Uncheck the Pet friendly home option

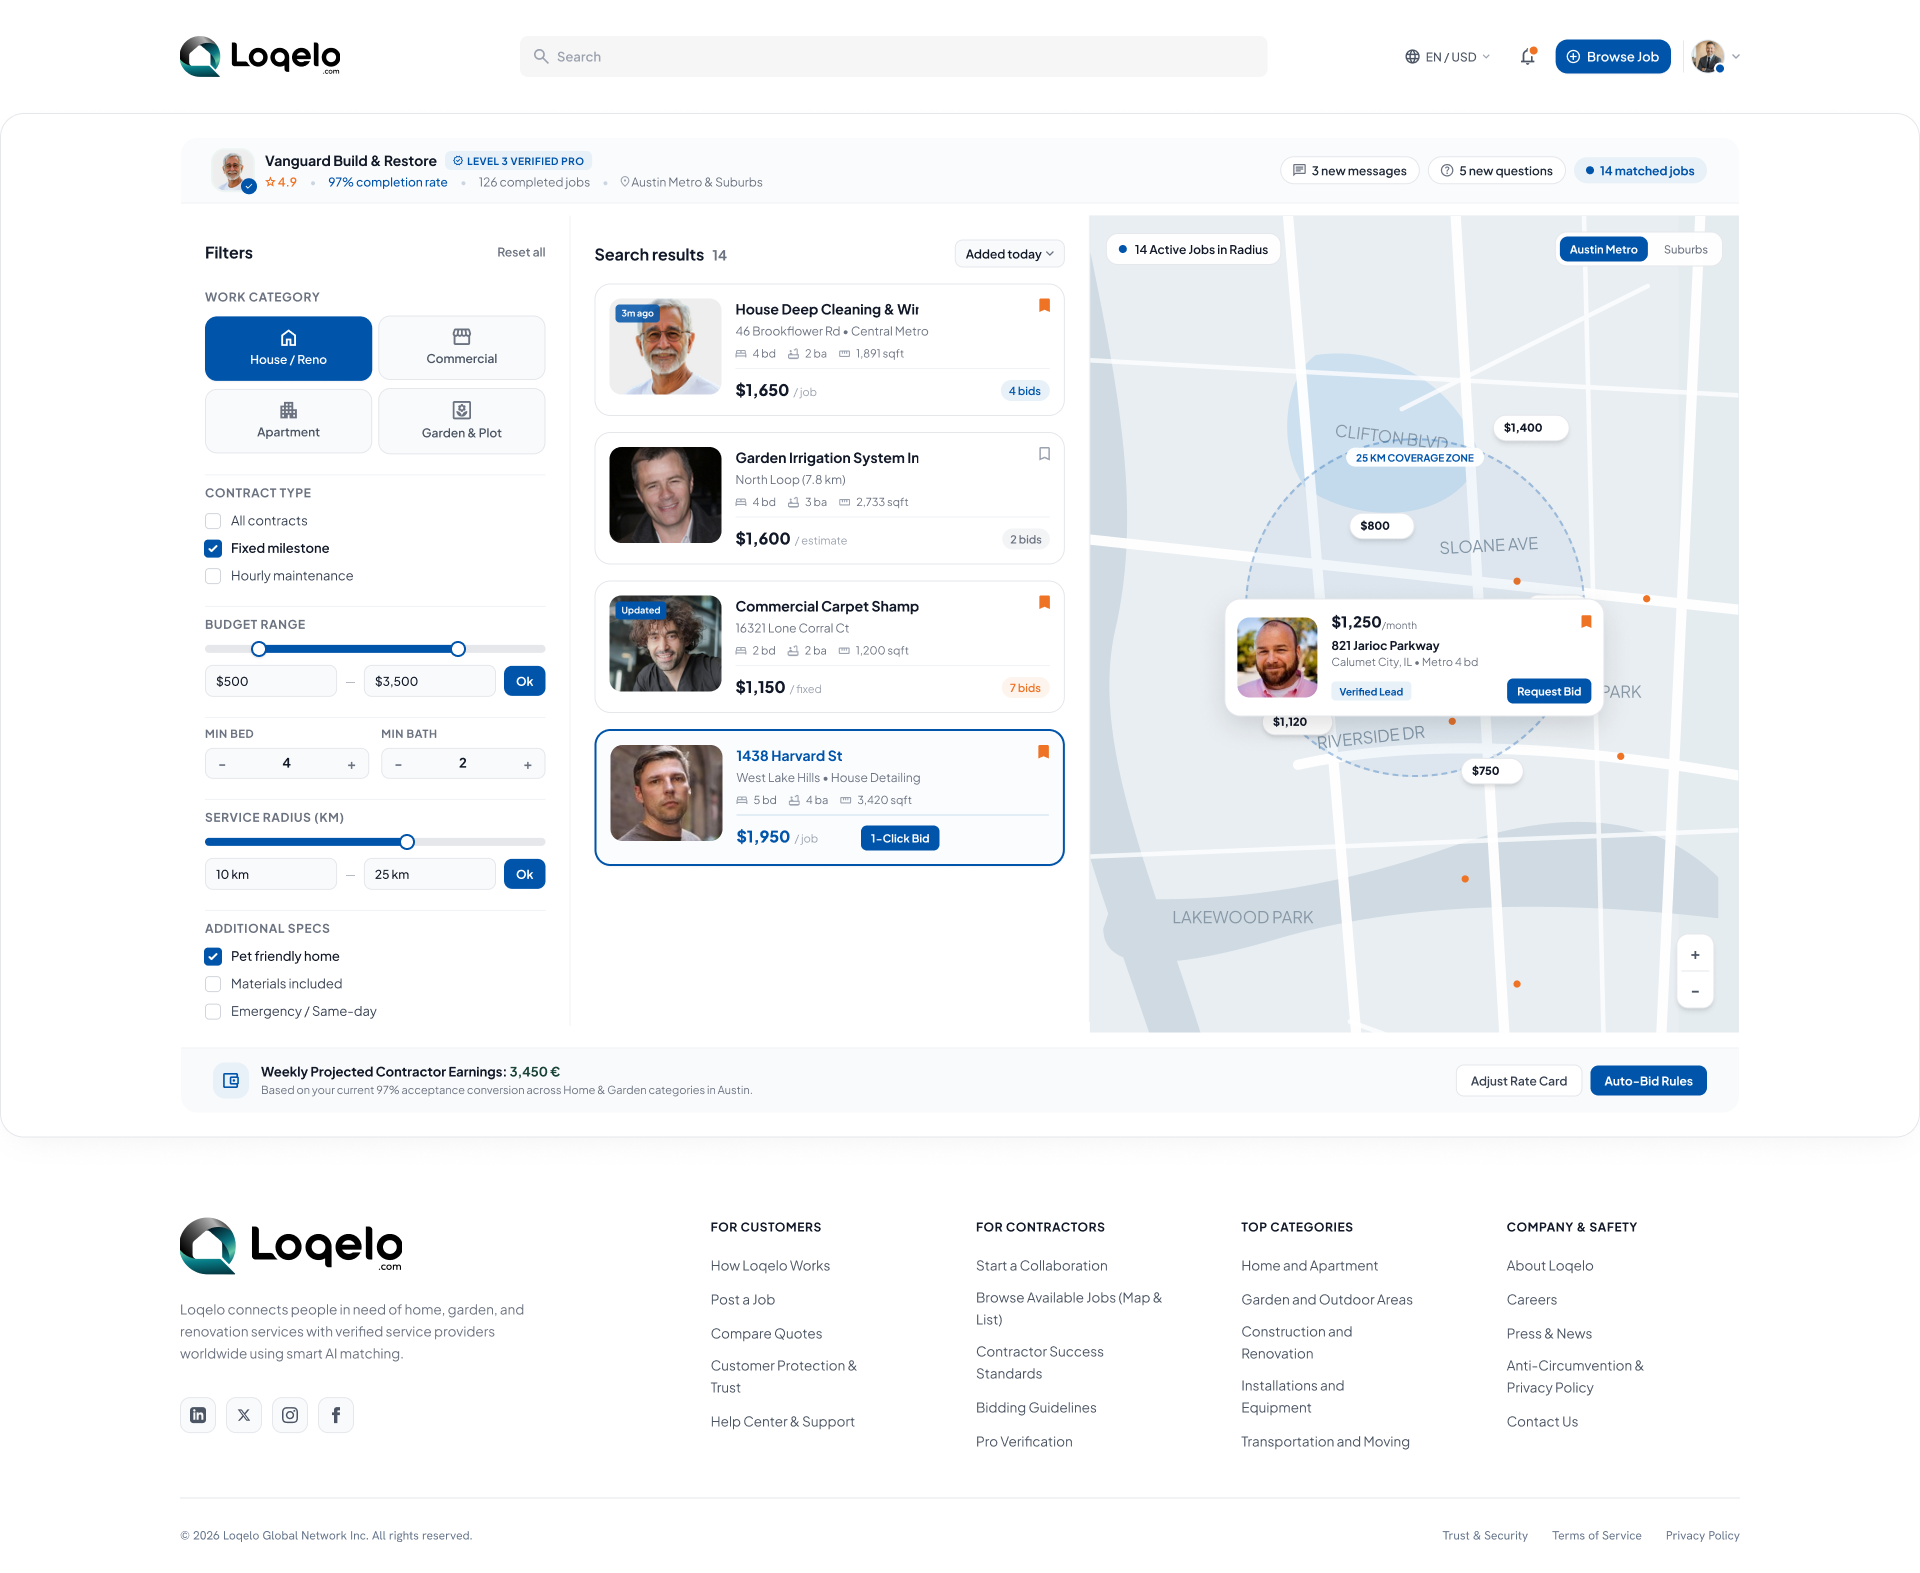click(213, 957)
